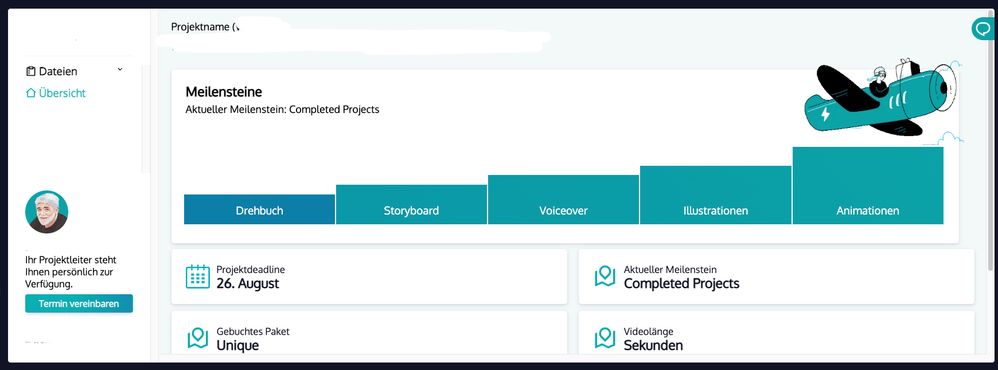This screenshot has width=998, height=370.
Task: Click the Aktueller Meilenstein map icon
Action: (x=605, y=276)
